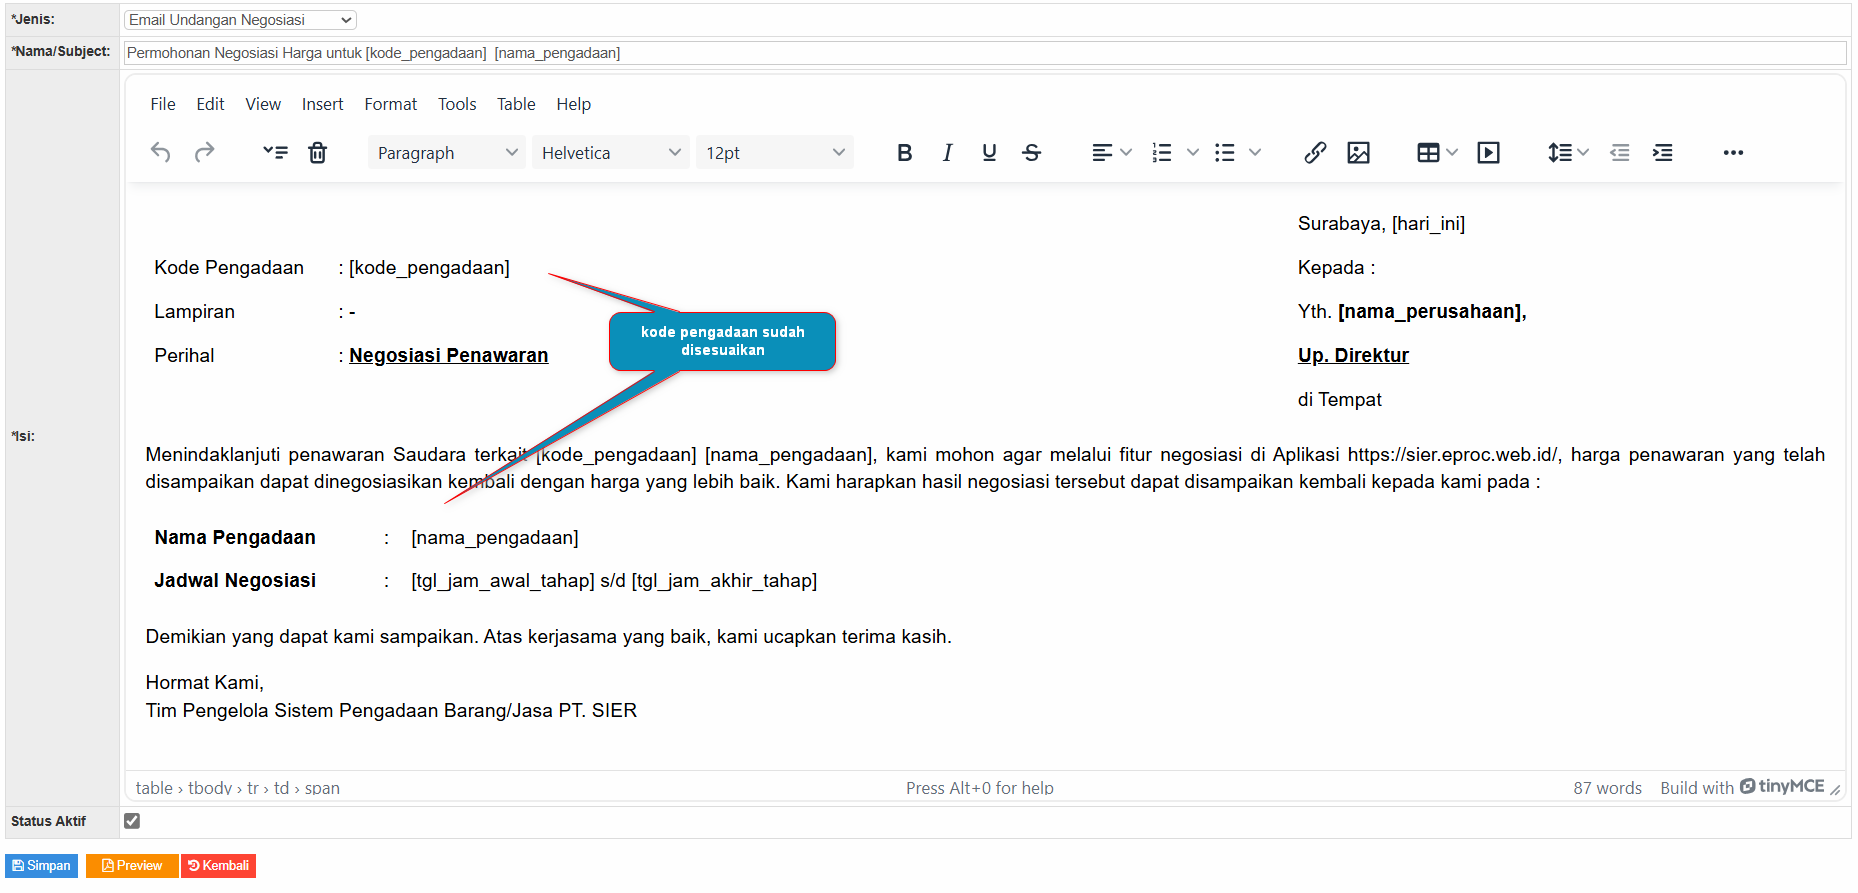
Task: Click the Simpan button
Action: [42, 866]
